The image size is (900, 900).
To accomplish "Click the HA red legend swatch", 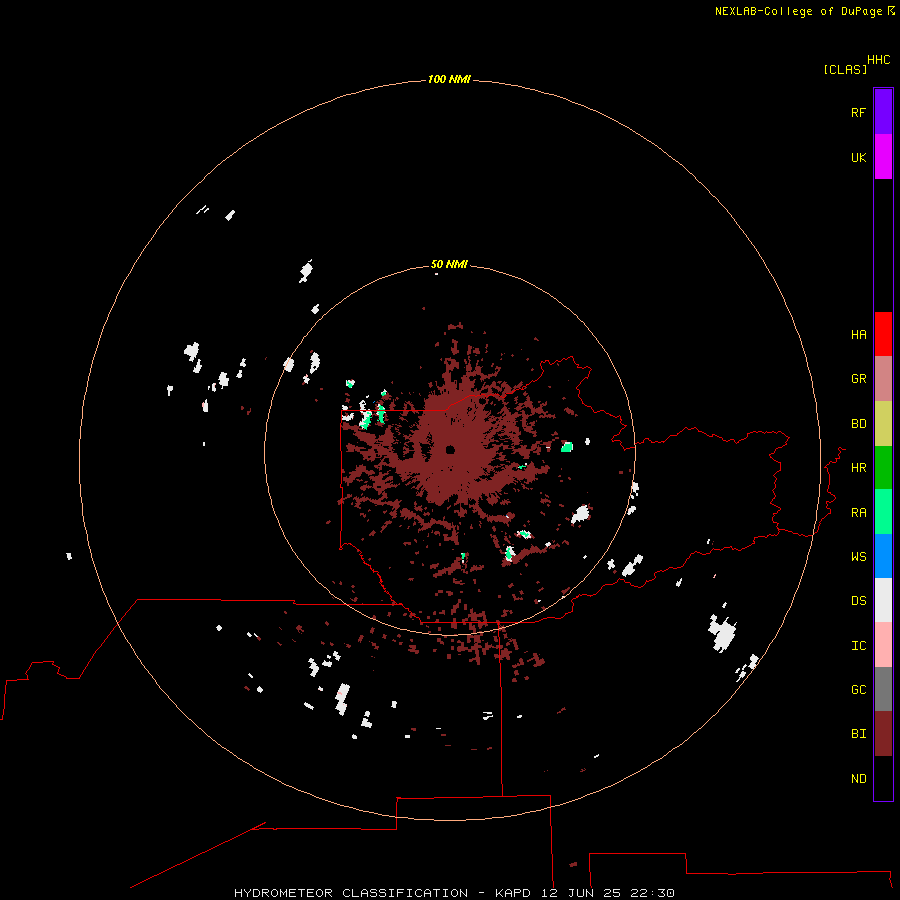I will click(x=883, y=334).
